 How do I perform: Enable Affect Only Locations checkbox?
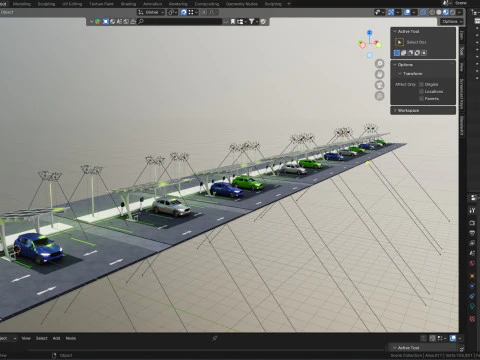421,91
